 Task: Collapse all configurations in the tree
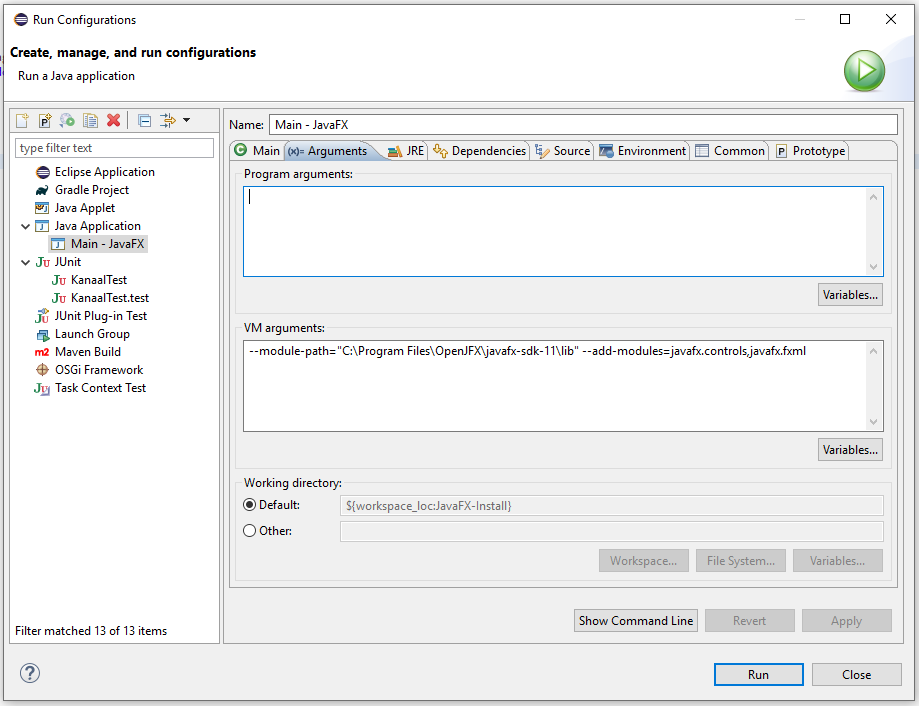tap(144, 120)
